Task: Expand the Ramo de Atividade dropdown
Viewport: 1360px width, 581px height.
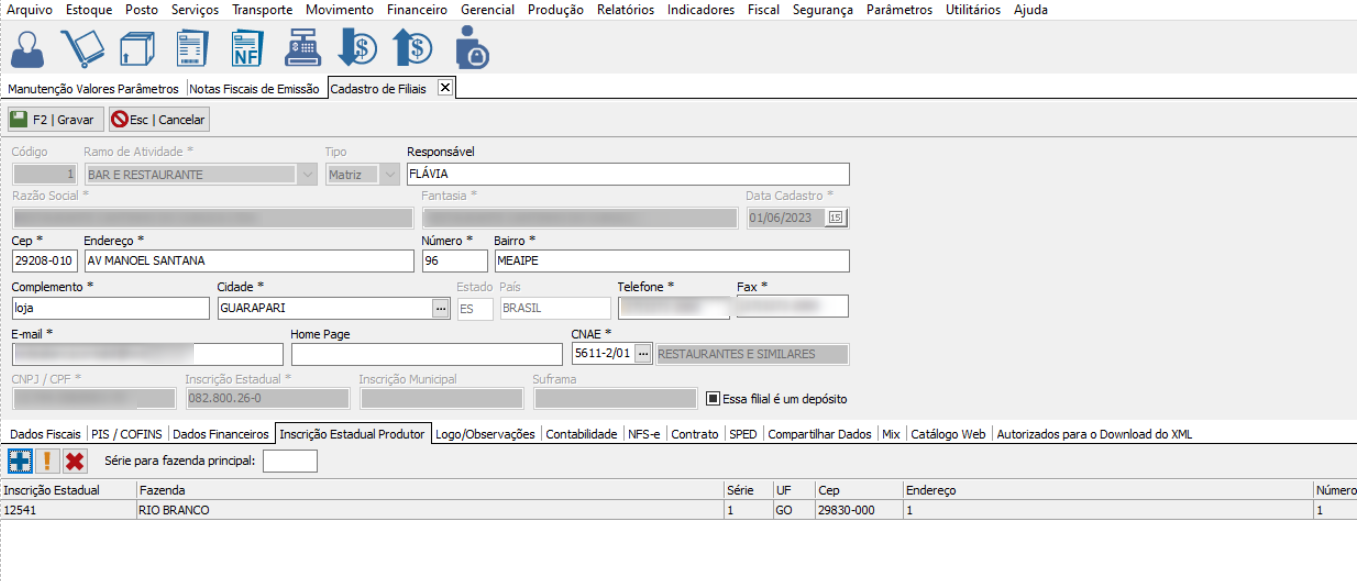Action: [x=307, y=175]
